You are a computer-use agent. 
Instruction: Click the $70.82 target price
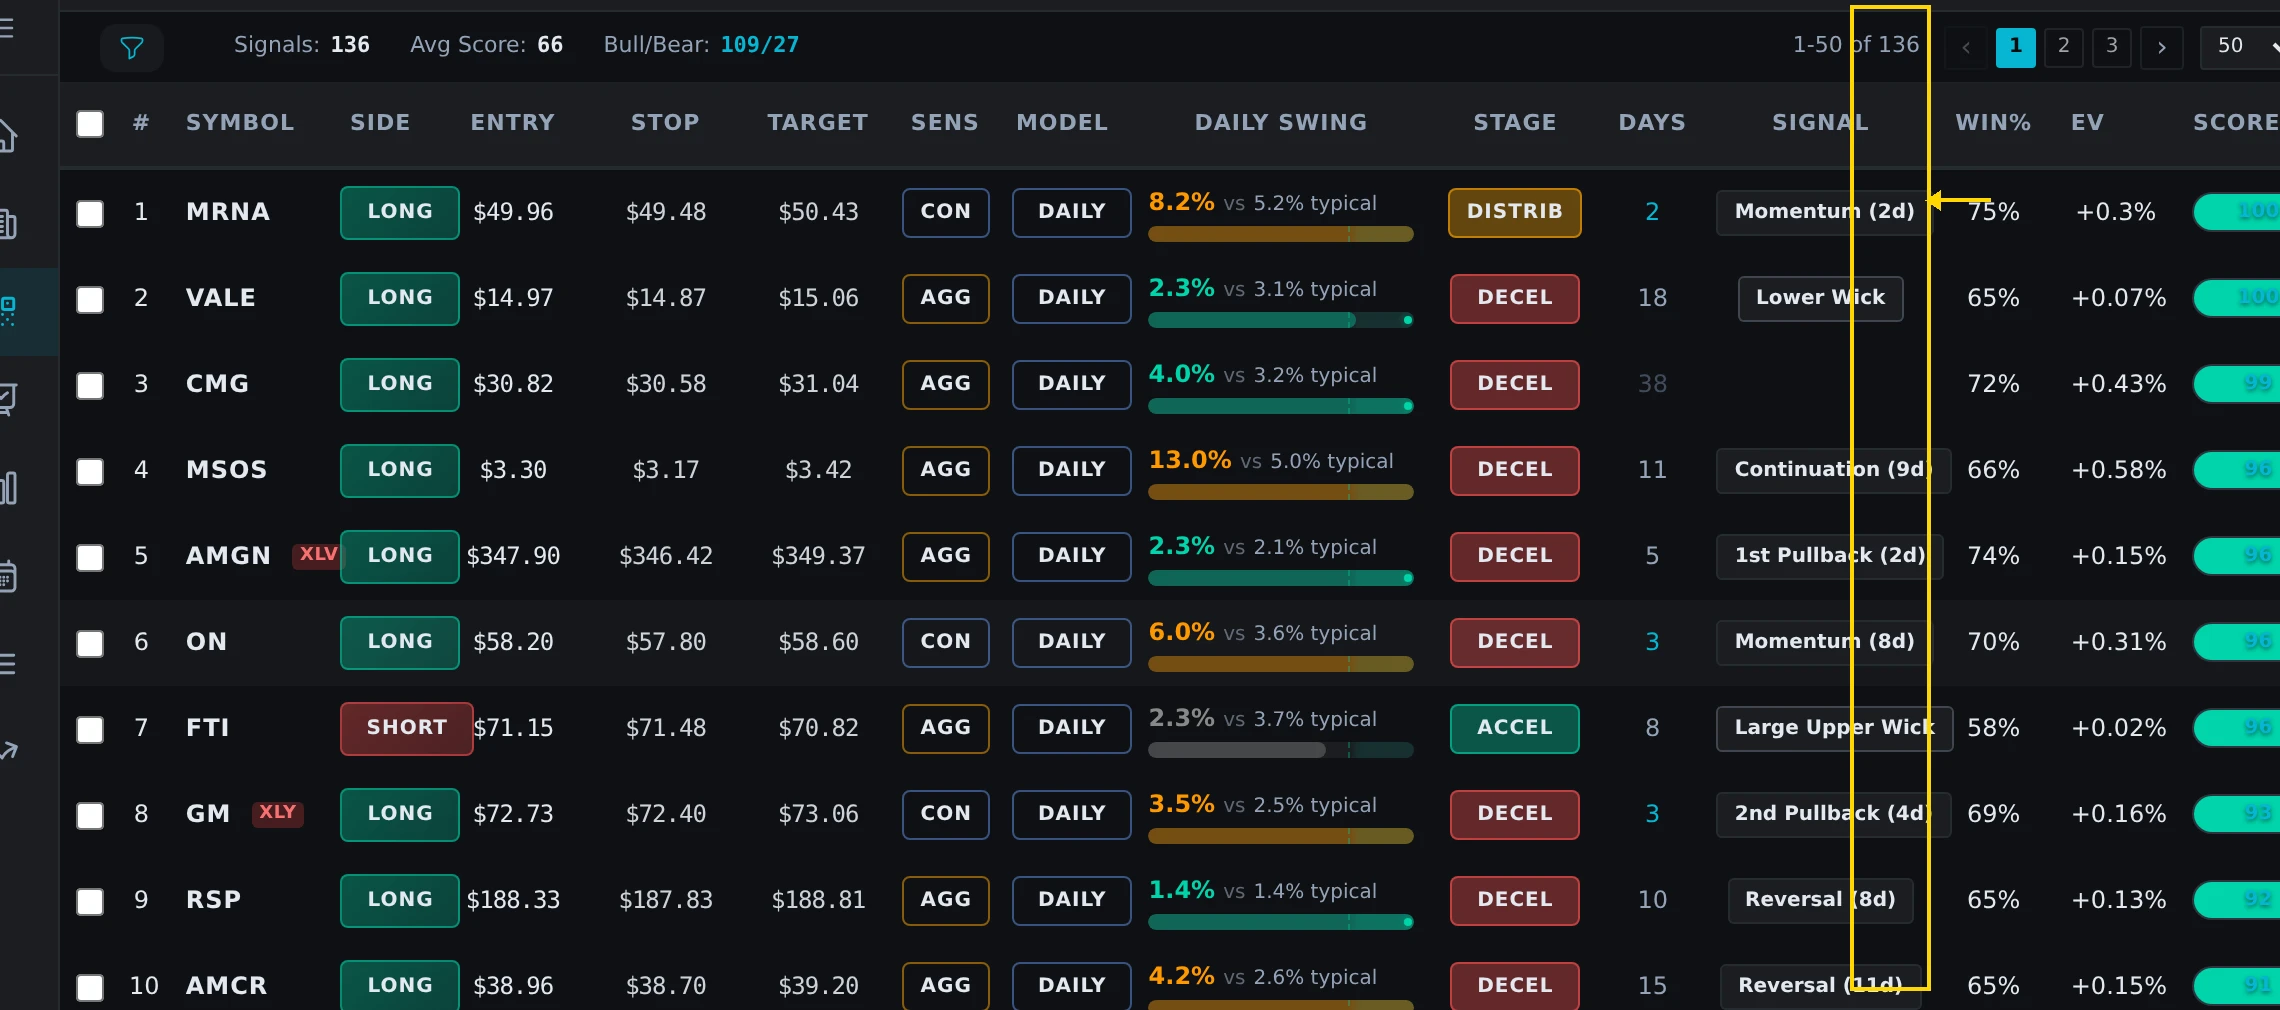point(818,728)
